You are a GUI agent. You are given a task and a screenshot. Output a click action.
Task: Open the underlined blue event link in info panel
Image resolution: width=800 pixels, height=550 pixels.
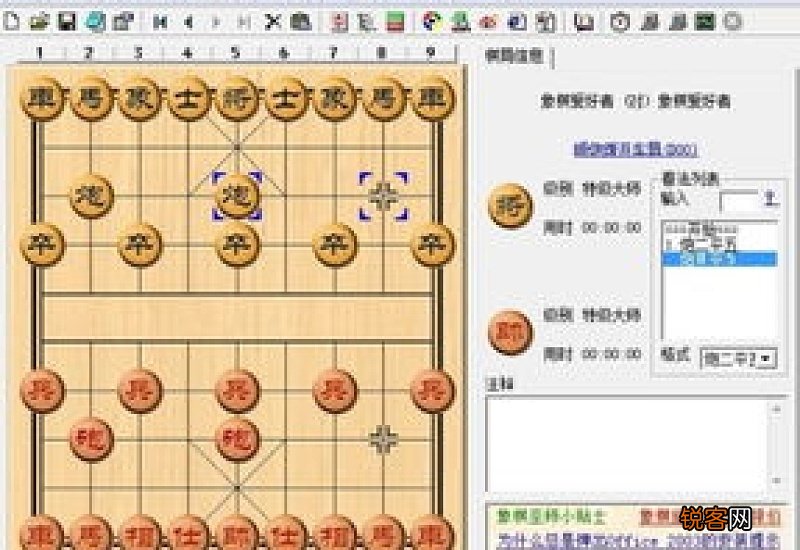635,149
